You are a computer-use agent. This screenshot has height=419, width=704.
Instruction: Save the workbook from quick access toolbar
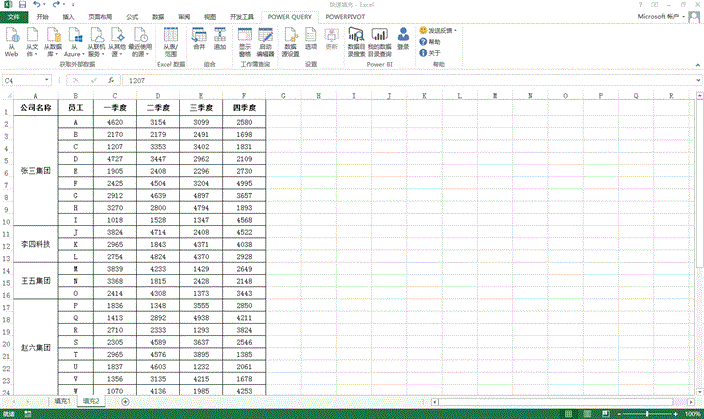tap(23, 5)
